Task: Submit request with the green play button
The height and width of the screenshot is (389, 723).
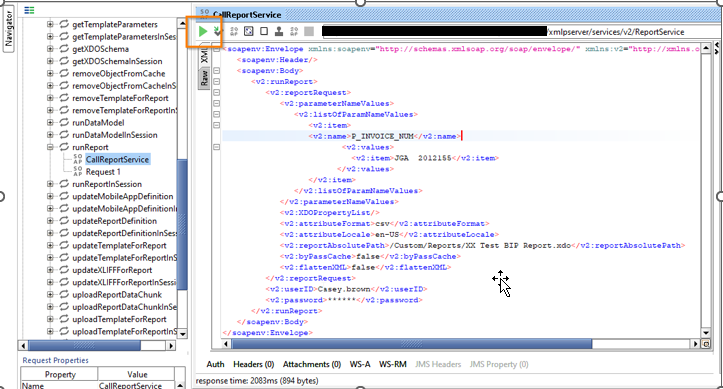Action: (203, 31)
